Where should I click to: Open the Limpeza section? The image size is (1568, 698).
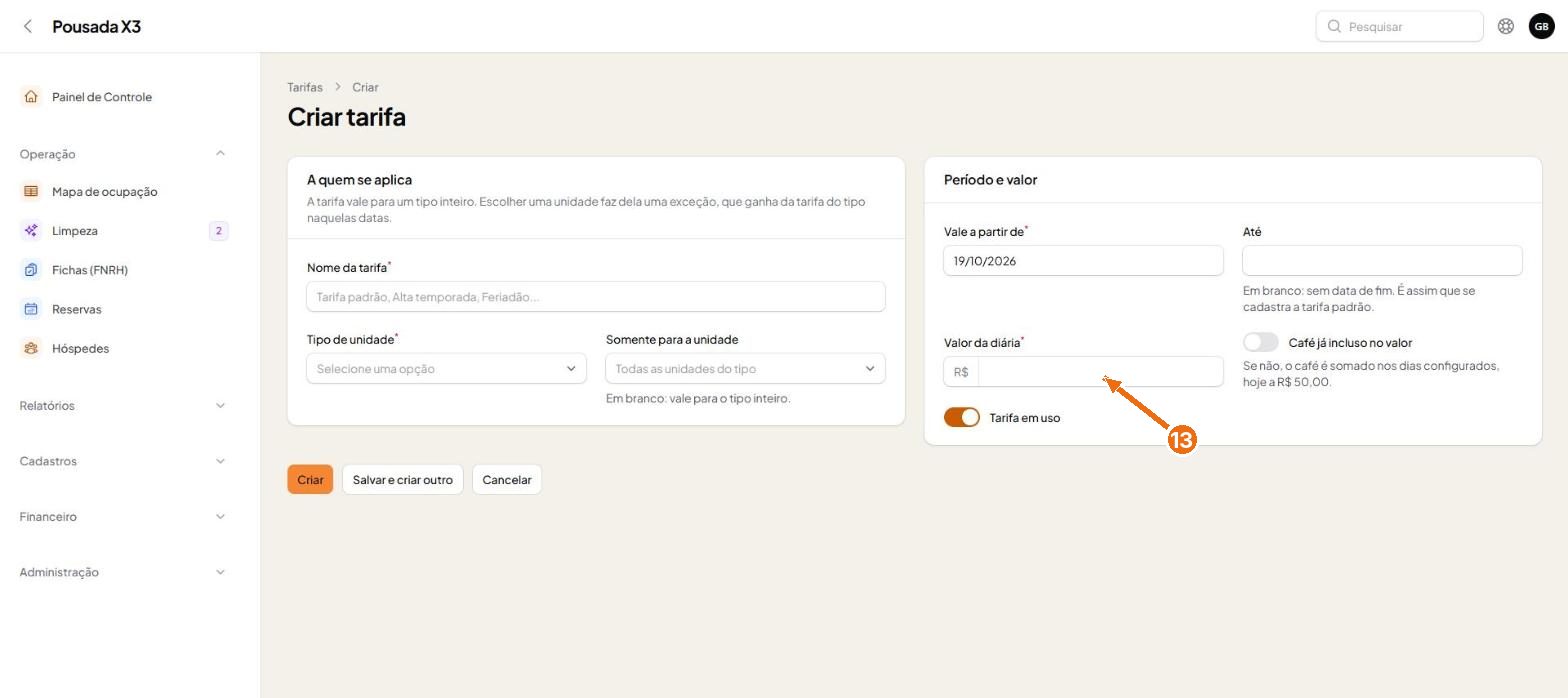tap(75, 231)
